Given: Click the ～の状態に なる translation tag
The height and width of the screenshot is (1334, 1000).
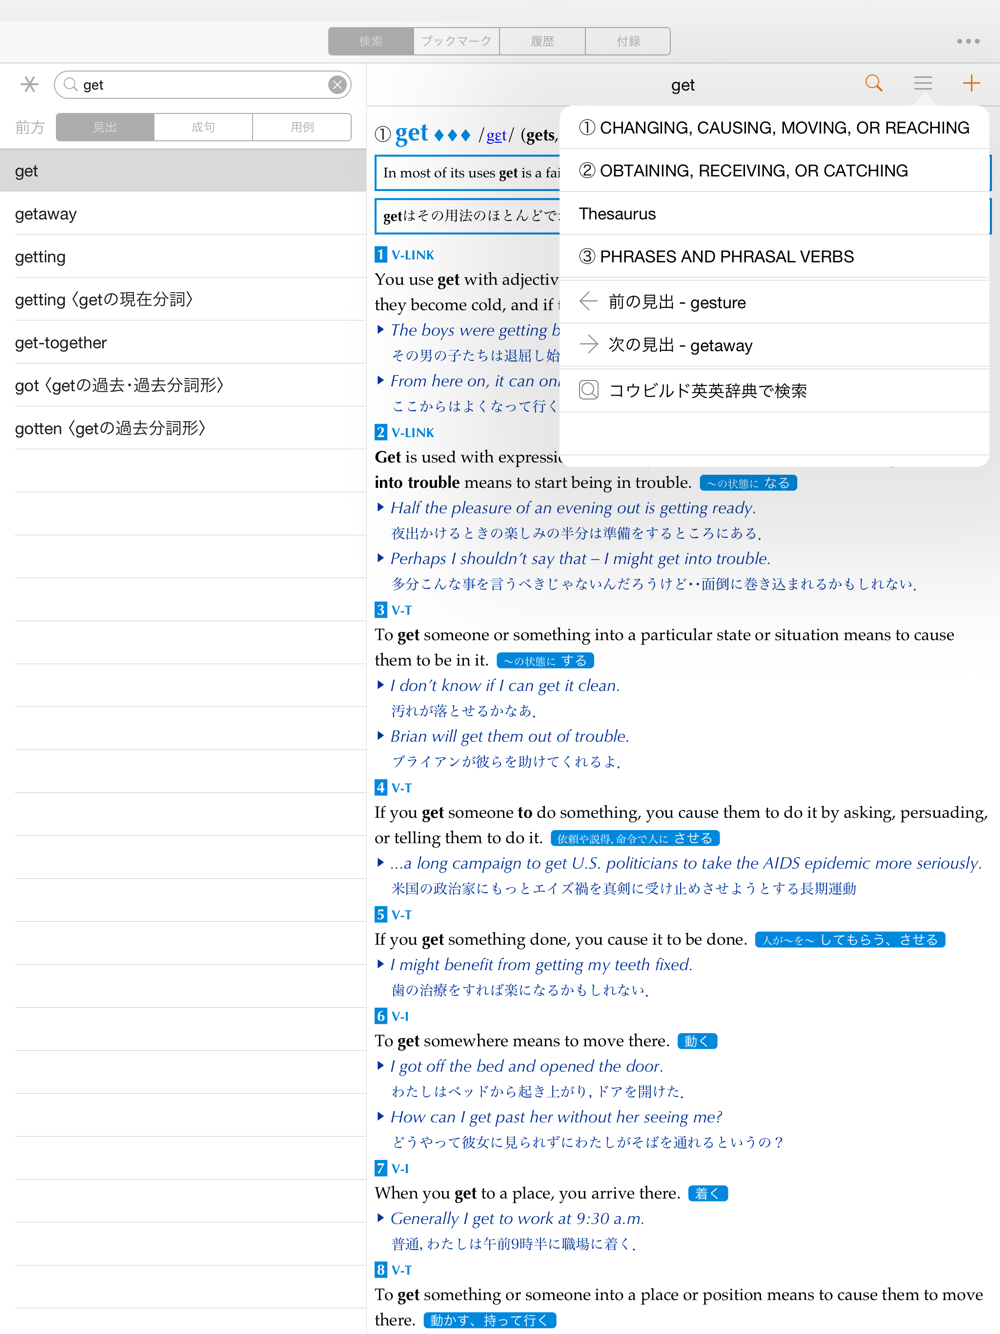Looking at the screenshot, I should point(748,483).
